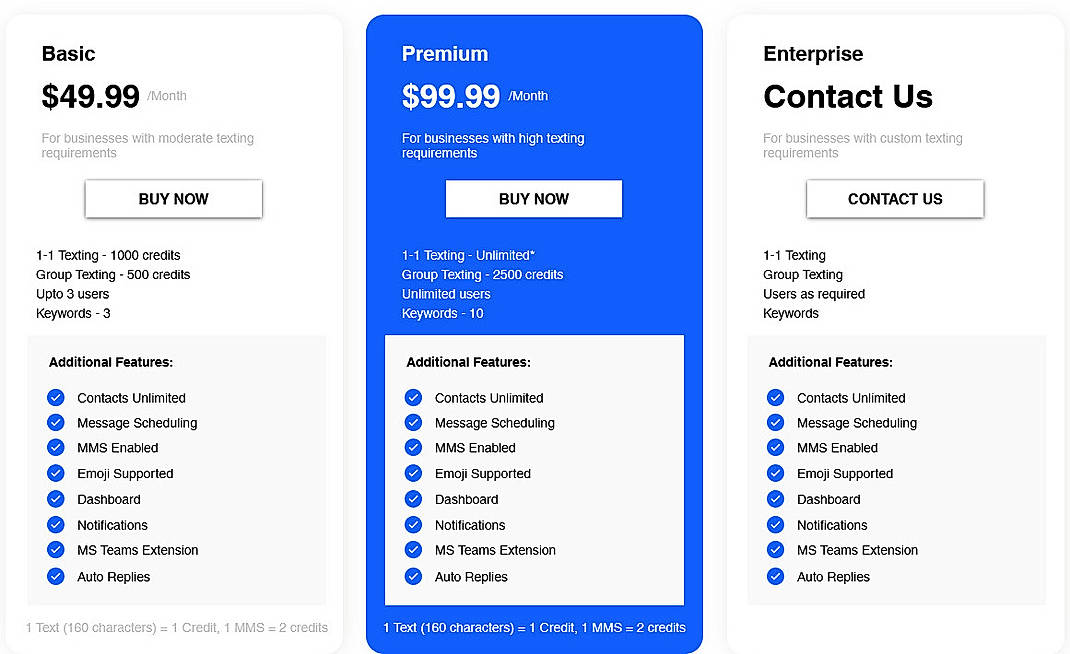Click the CONTACT US button for Enterprise

coord(894,199)
